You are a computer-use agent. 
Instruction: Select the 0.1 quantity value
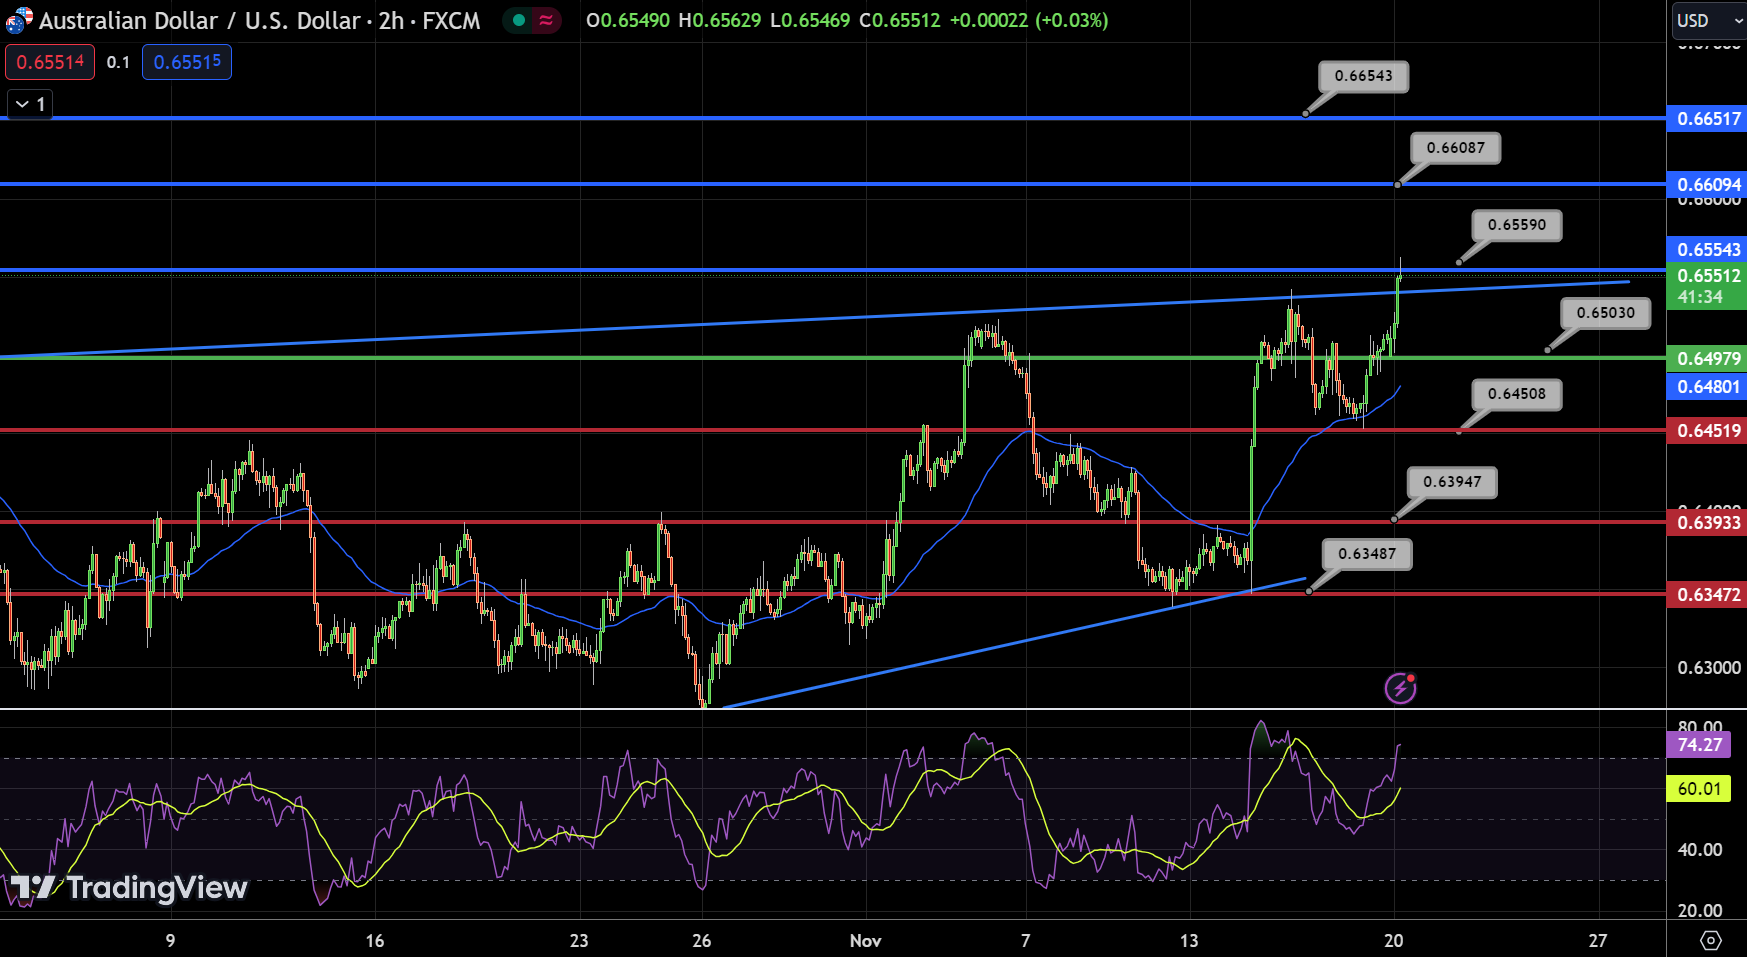pos(118,62)
